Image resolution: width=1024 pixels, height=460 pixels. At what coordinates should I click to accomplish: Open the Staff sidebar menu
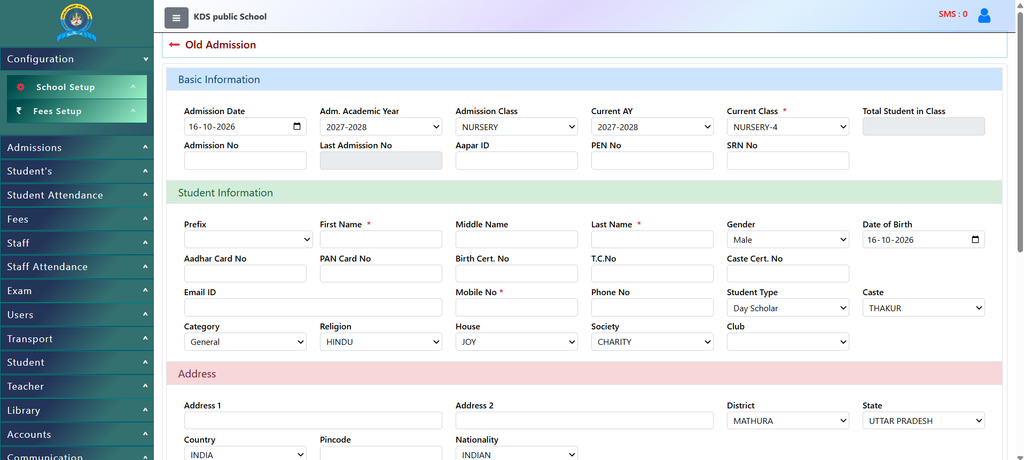pos(76,243)
